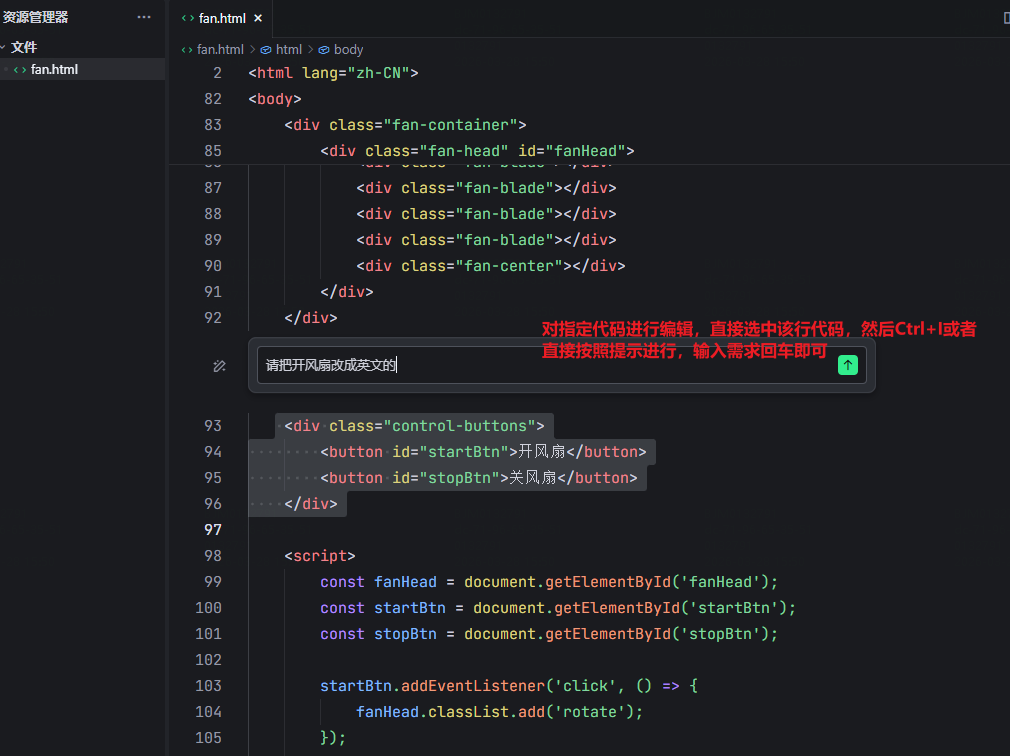Click the stopBtn button code on line 95
The height and width of the screenshot is (756, 1010).
coord(479,478)
